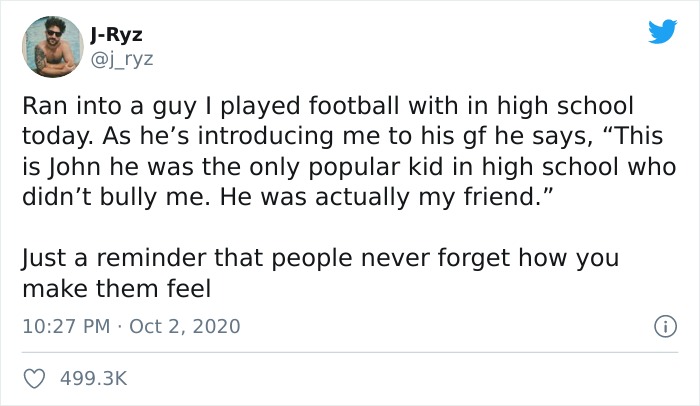The height and width of the screenshot is (406, 700).
Task: Click the word "bully" in the tweet
Action: 135,196
